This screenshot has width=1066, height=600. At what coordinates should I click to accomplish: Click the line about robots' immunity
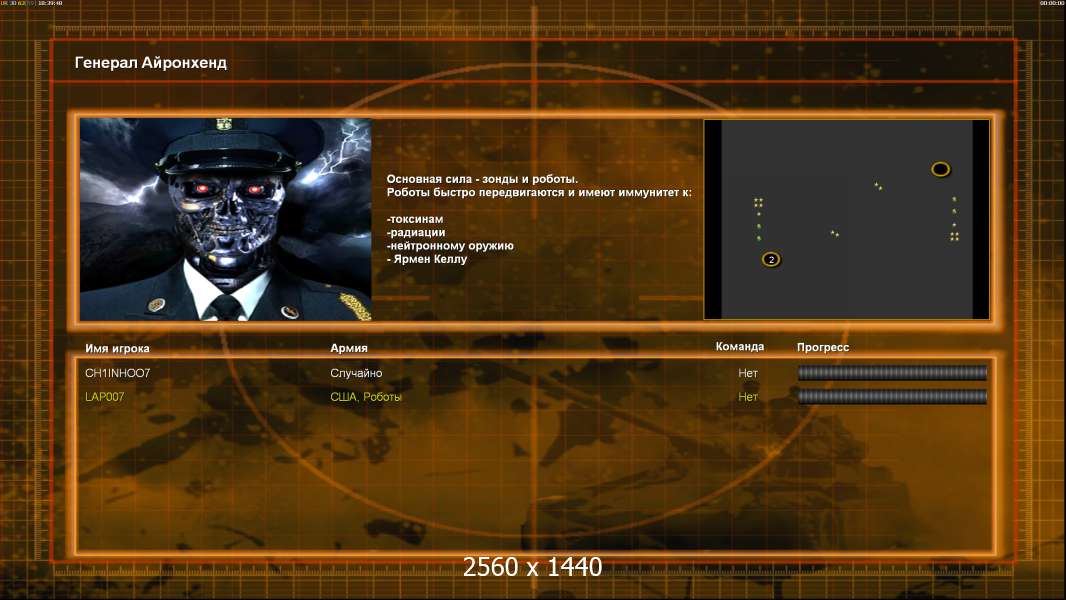point(539,192)
